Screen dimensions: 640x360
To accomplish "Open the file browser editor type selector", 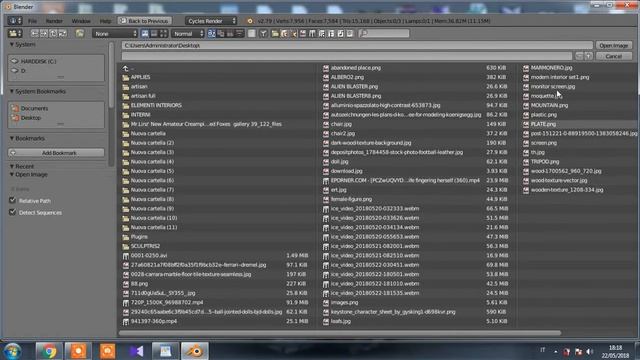I will (x=15, y=33).
